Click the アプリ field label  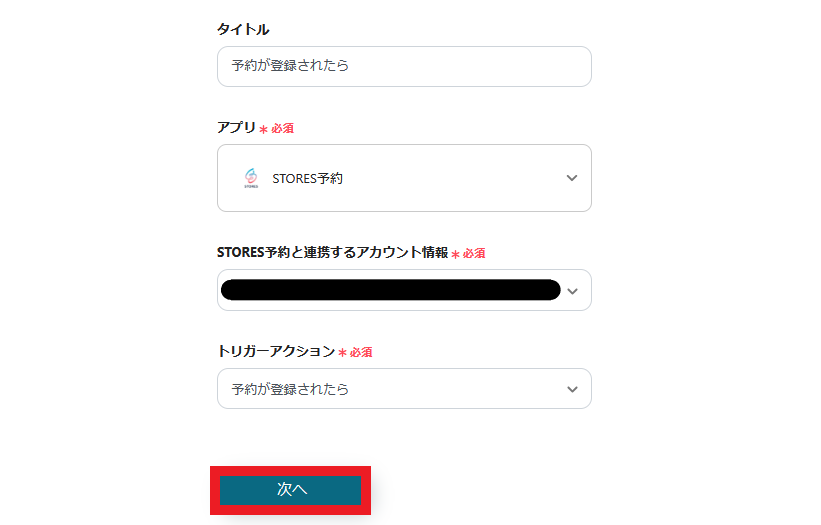pyautogui.click(x=236, y=127)
